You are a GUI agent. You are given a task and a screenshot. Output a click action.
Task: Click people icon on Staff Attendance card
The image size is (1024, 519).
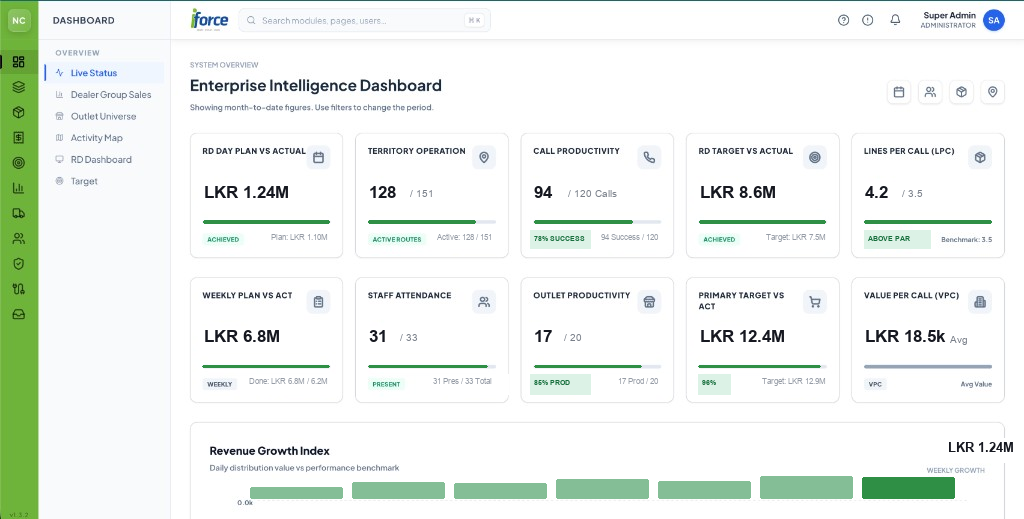click(484, 302)
